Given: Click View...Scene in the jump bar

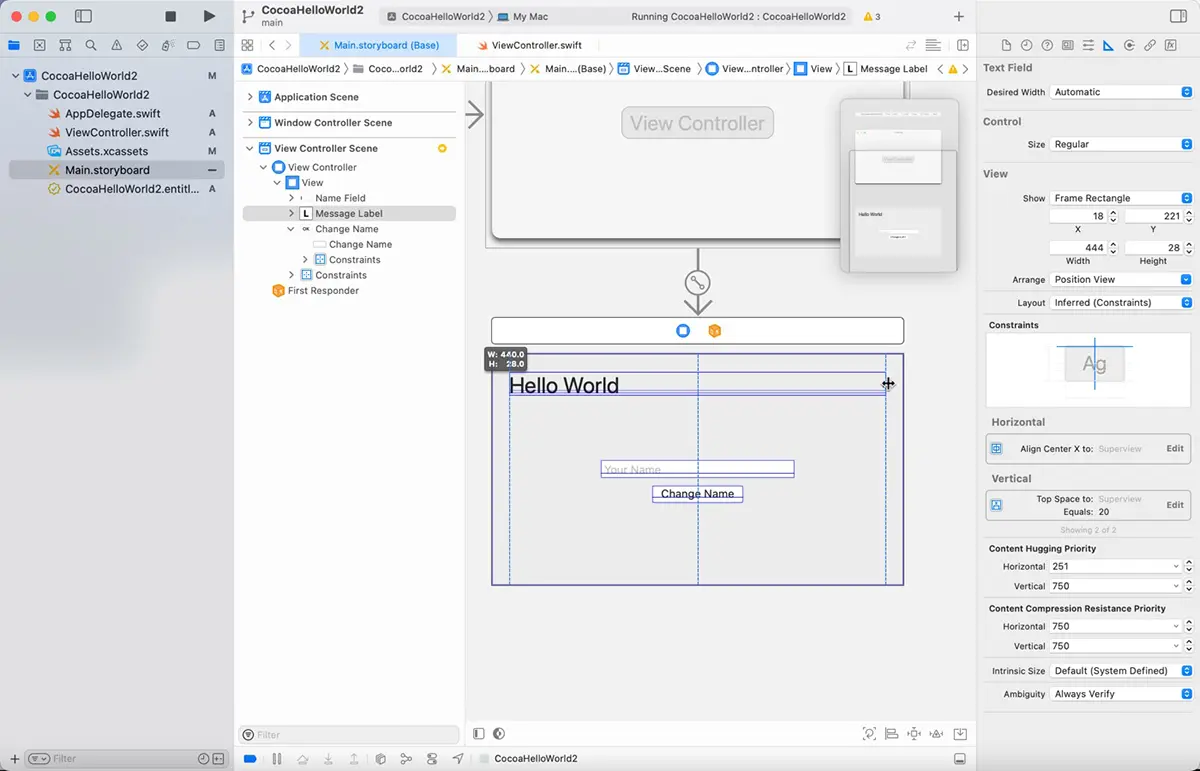Looking at the screenshot, I should pos(654,69).
